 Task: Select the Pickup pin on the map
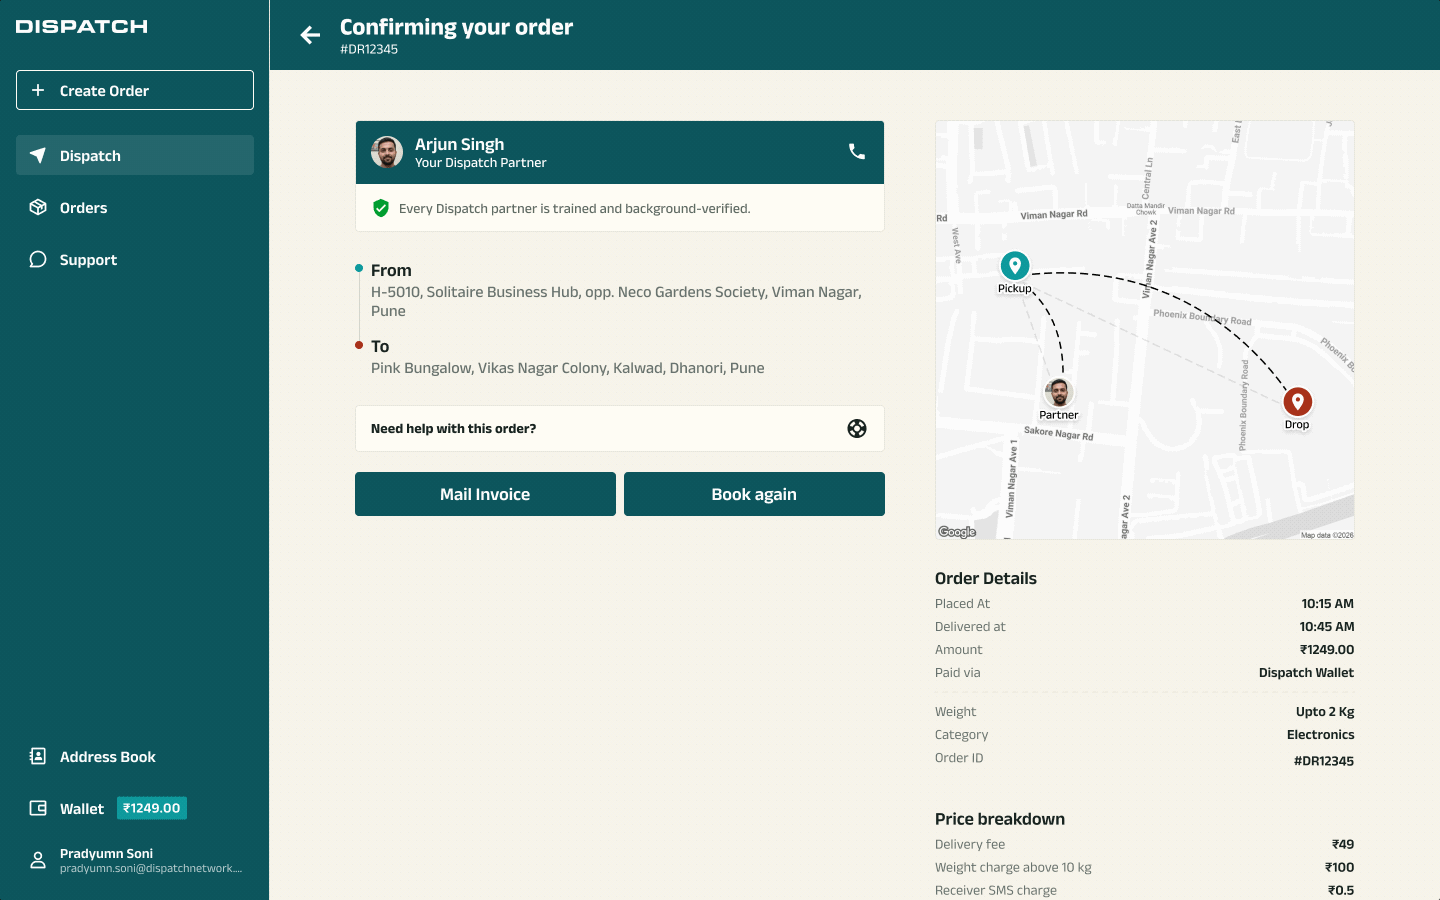point(1015,266)
